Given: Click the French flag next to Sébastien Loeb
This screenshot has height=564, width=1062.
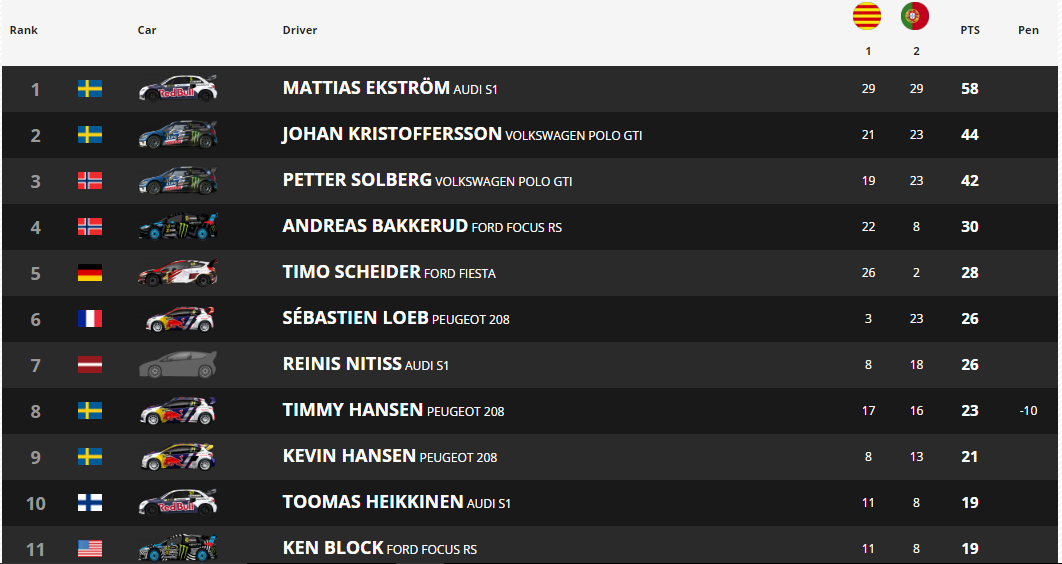Looking at the screenshot, I should coord(90,319).
